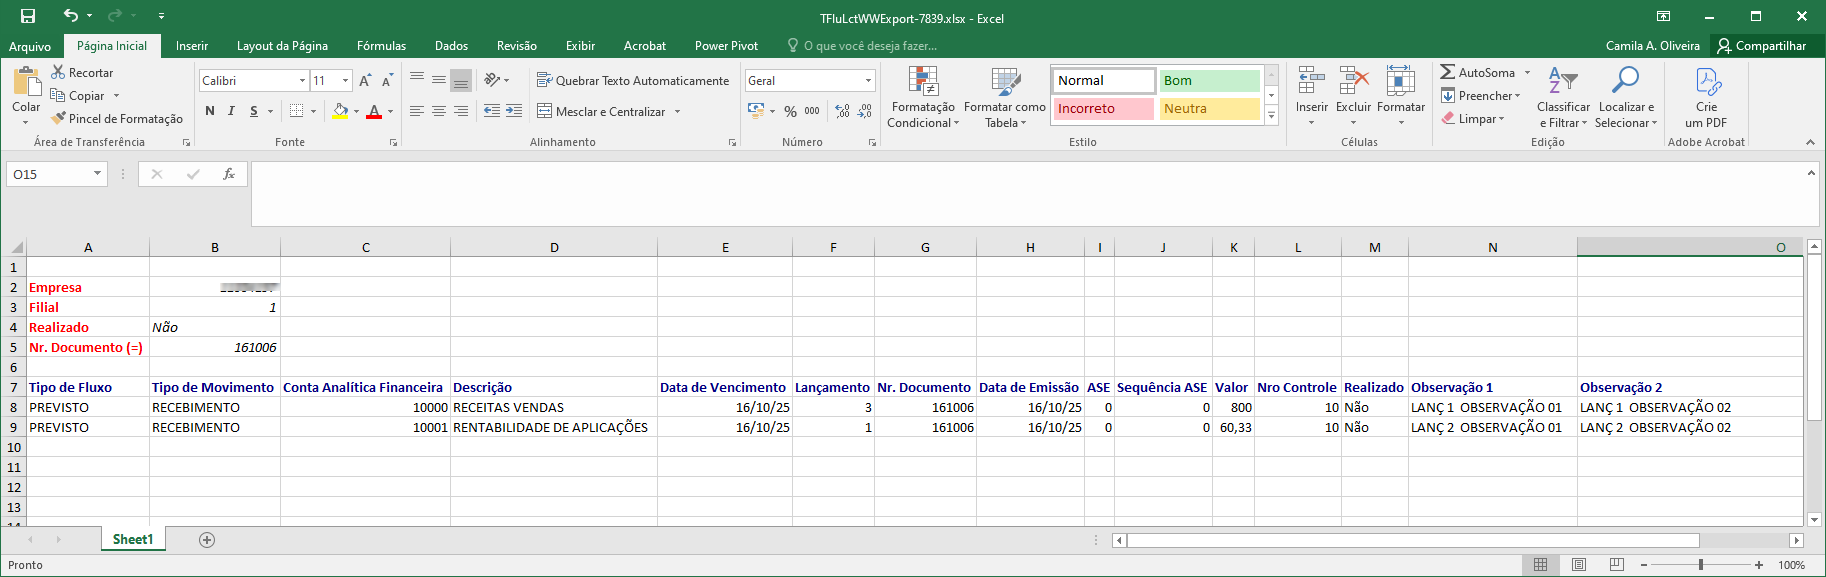
Task: Expand the Geral number format dropdown
Action: [x=867, y=80]
